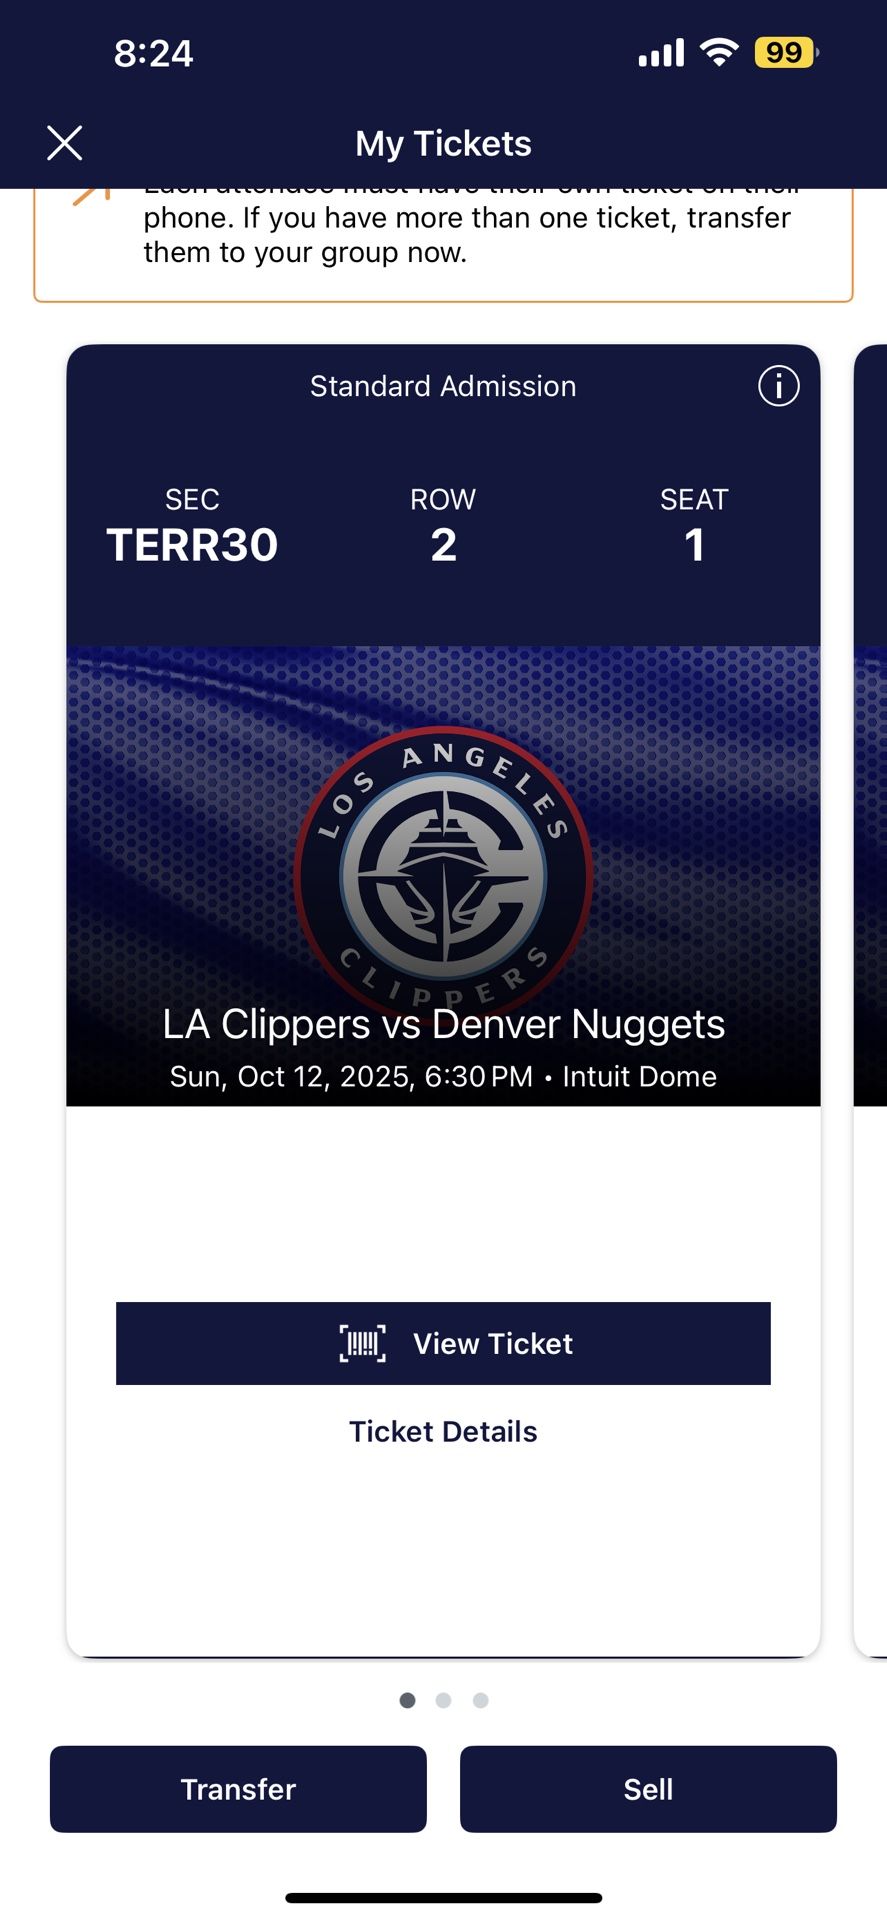Go to third ticket page dot
This screenshot has height=1920, width=887.
coord(481,1700)
